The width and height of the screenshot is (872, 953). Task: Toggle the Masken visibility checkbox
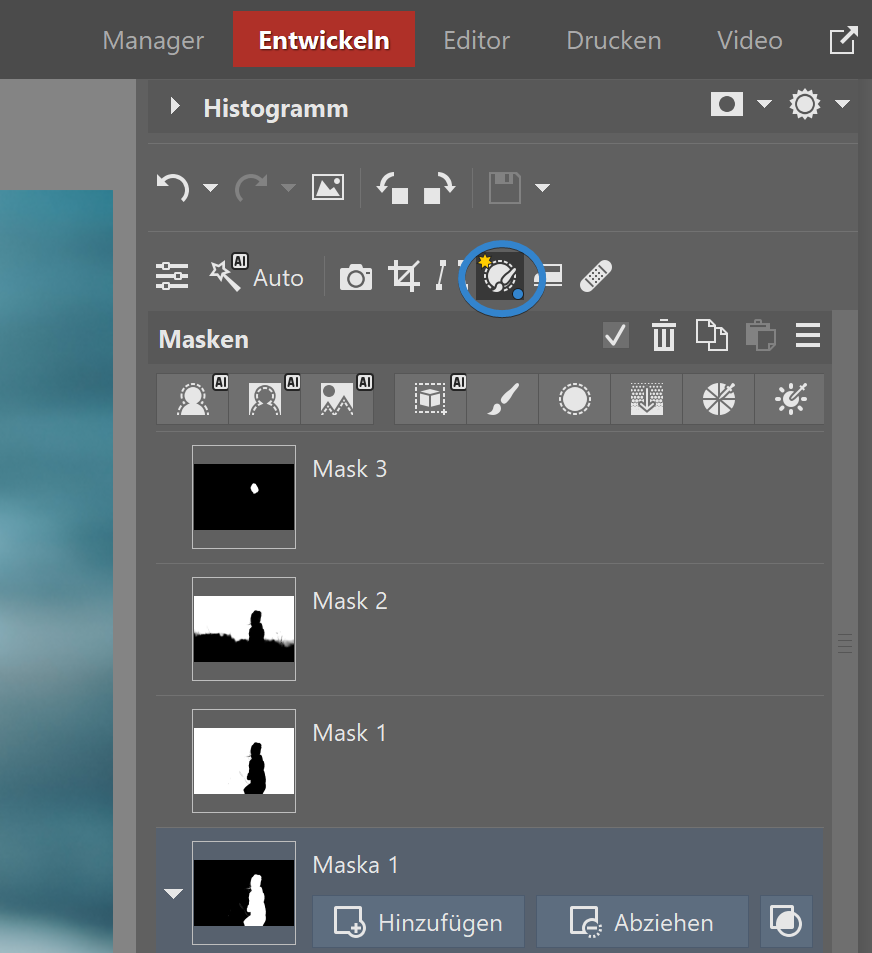pyautogui.click(x=616, y=336)
